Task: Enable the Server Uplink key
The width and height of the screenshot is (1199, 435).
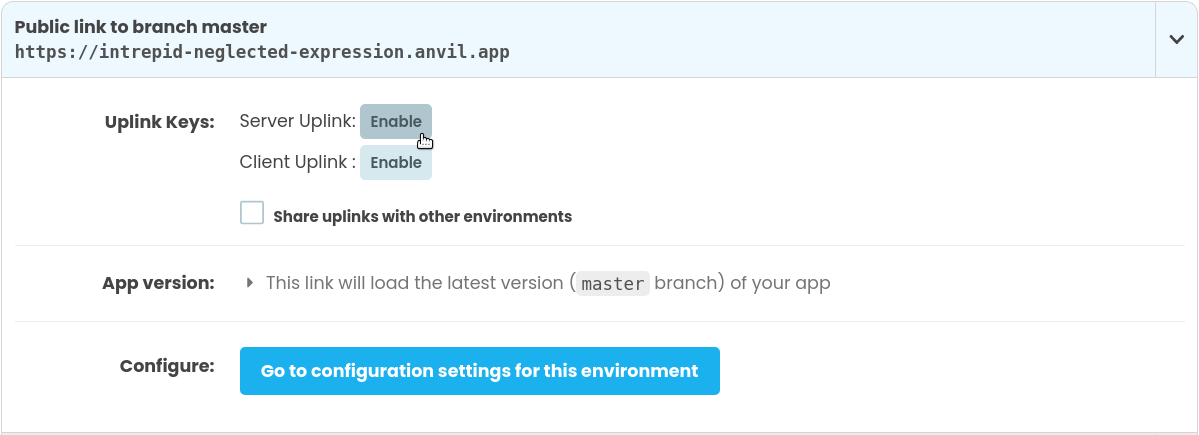Action: 396,122
